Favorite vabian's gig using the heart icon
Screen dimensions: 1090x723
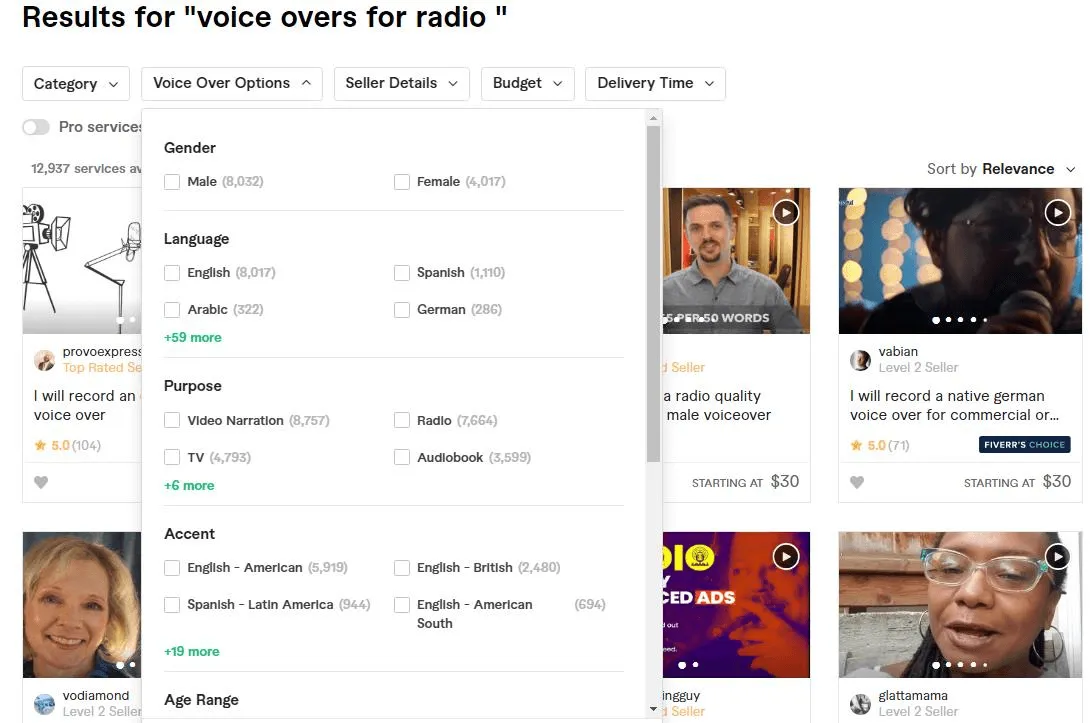click(857, 482)
